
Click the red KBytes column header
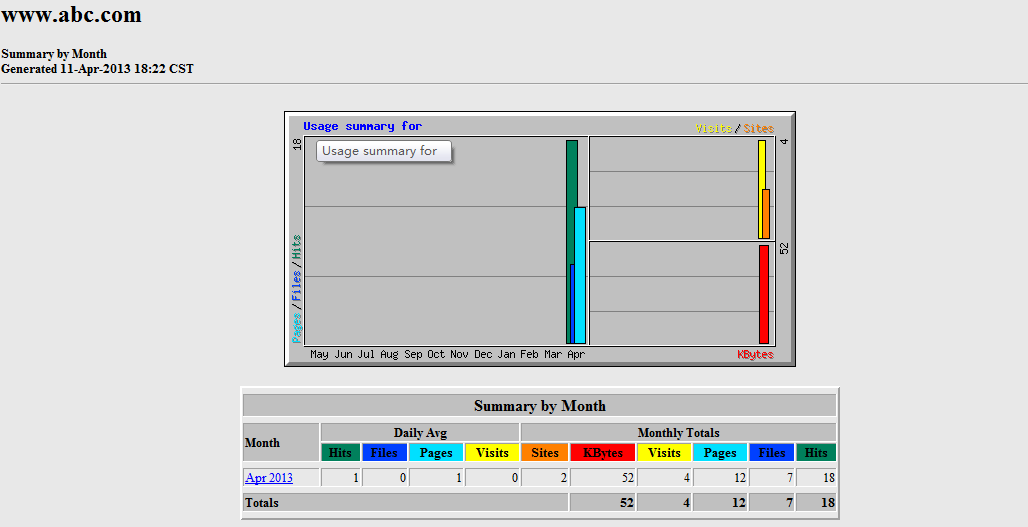[603, 452]
